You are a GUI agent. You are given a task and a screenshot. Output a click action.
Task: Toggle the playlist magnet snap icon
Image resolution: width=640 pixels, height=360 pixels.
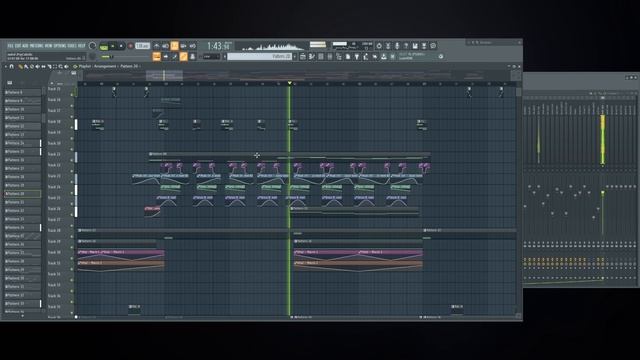pyautogui.click(x=12, y=67)
